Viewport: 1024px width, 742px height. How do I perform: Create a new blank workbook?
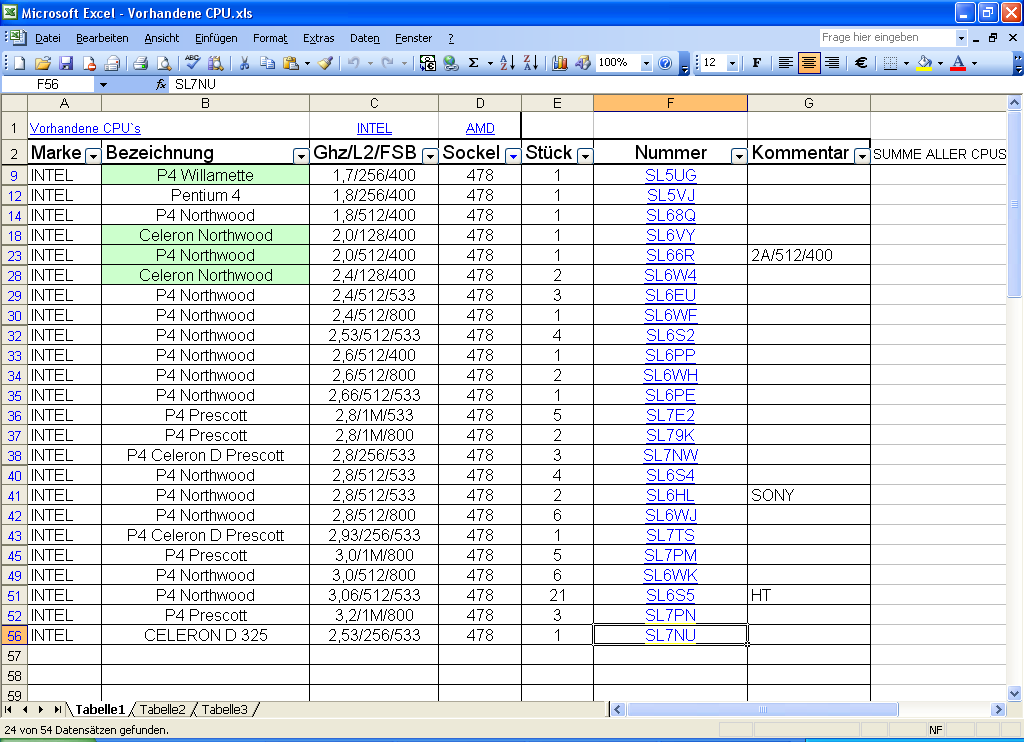(20, 63)
